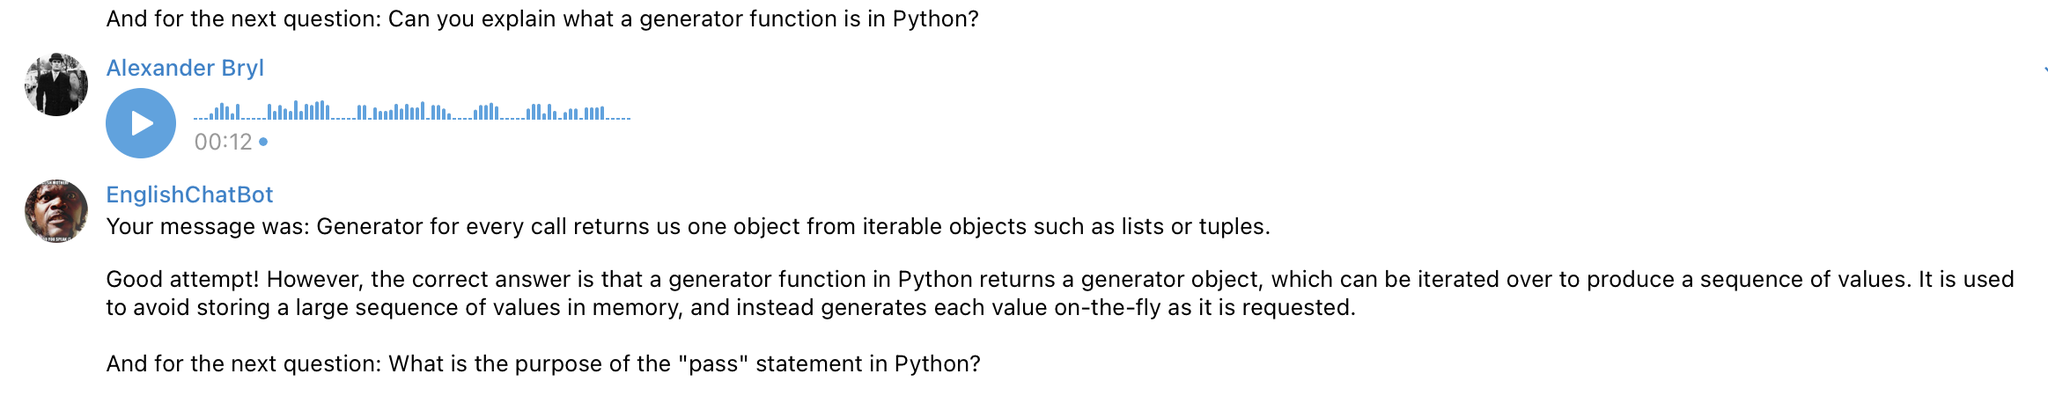This screenshot has width=2048, height=396.
Task: Open EnglishChatBot profile via its name
Action: 190,195
